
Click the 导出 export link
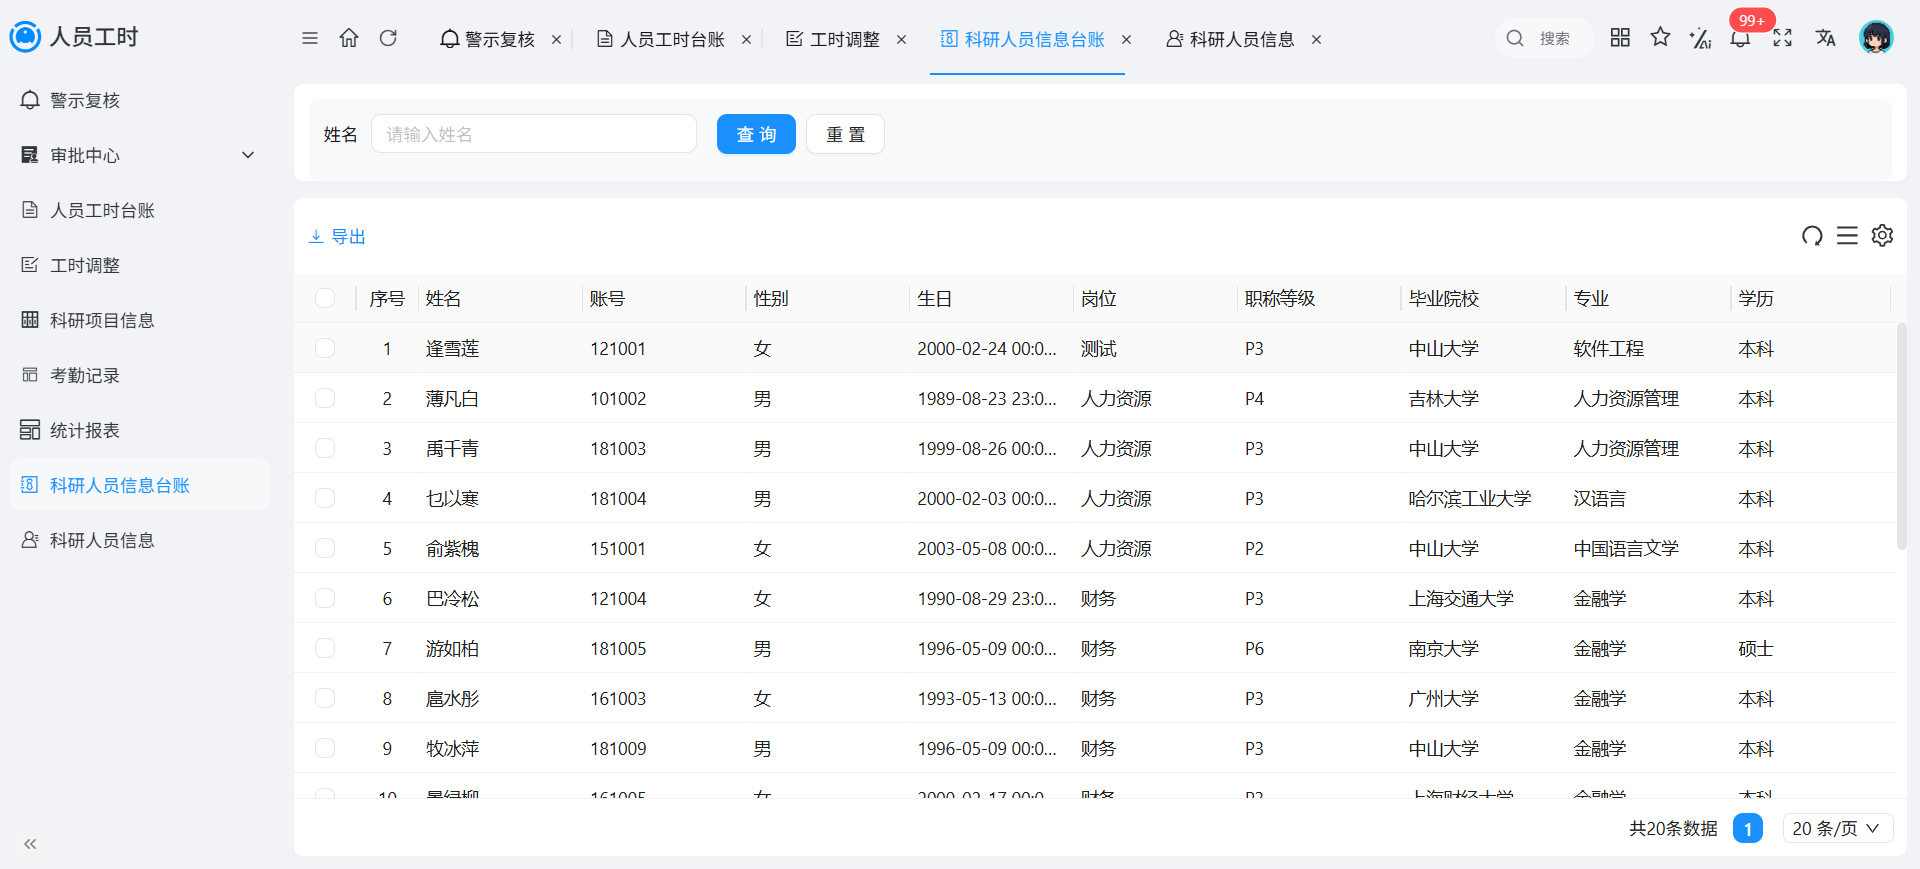[337, 237]
